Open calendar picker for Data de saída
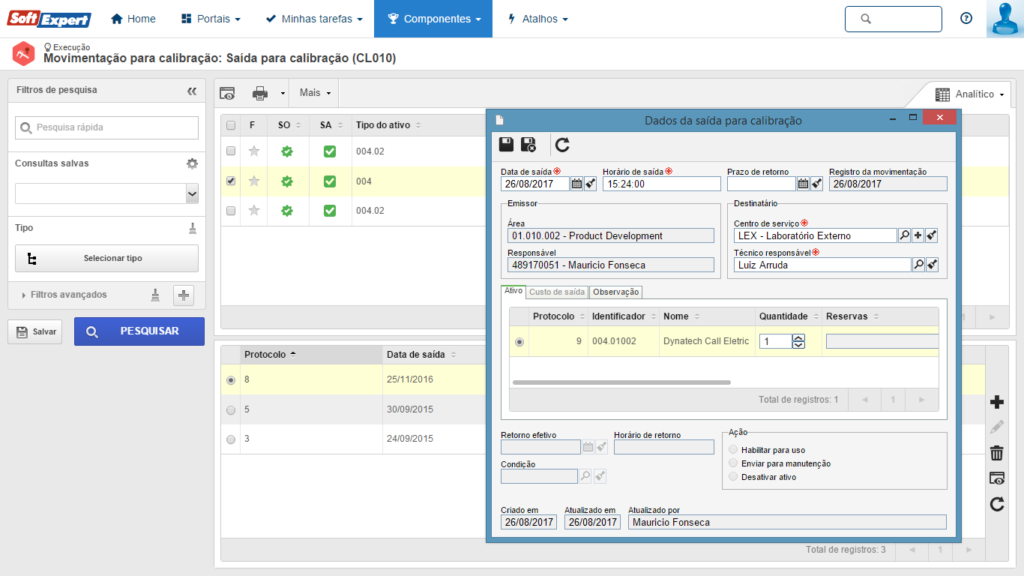Screen dimensions: 1024x576 coord(577,183)
